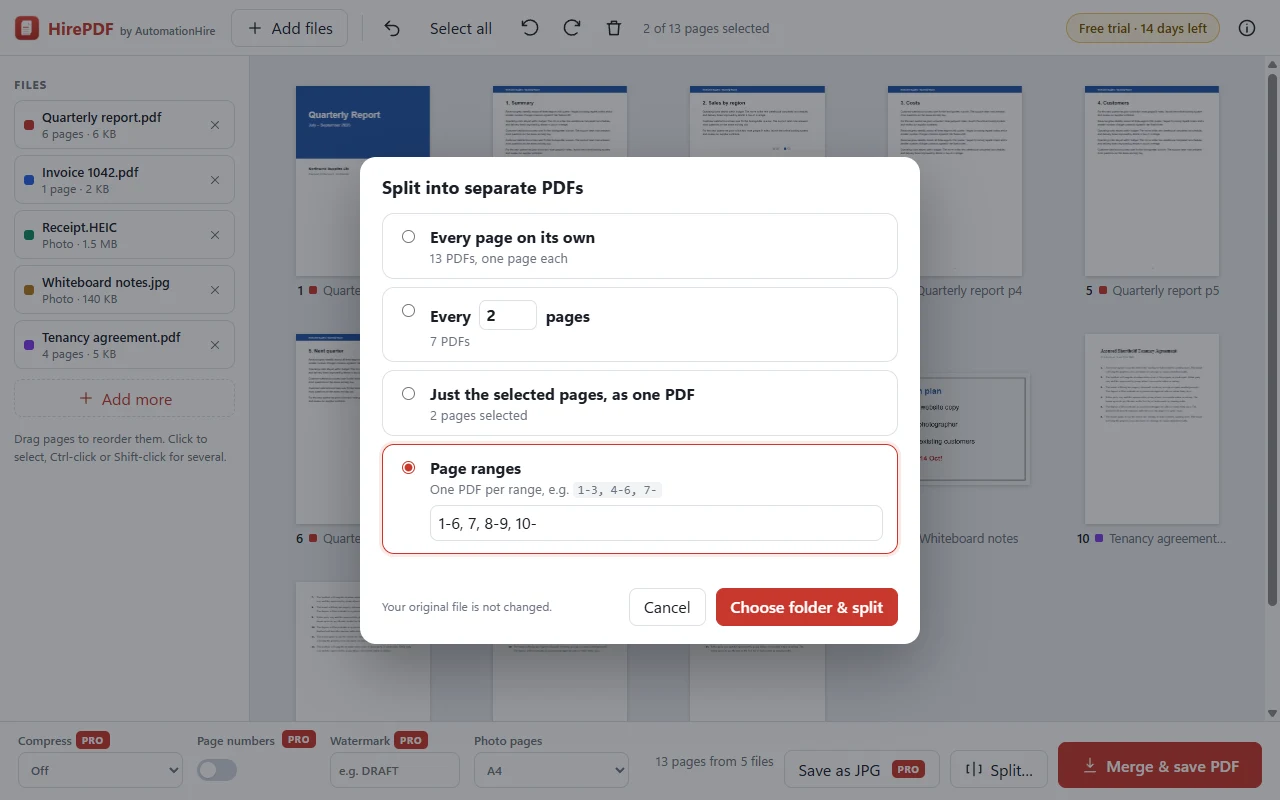Select the Every 2 pages radio option
Screen dimensions: 1280x800
coord(408,311)
